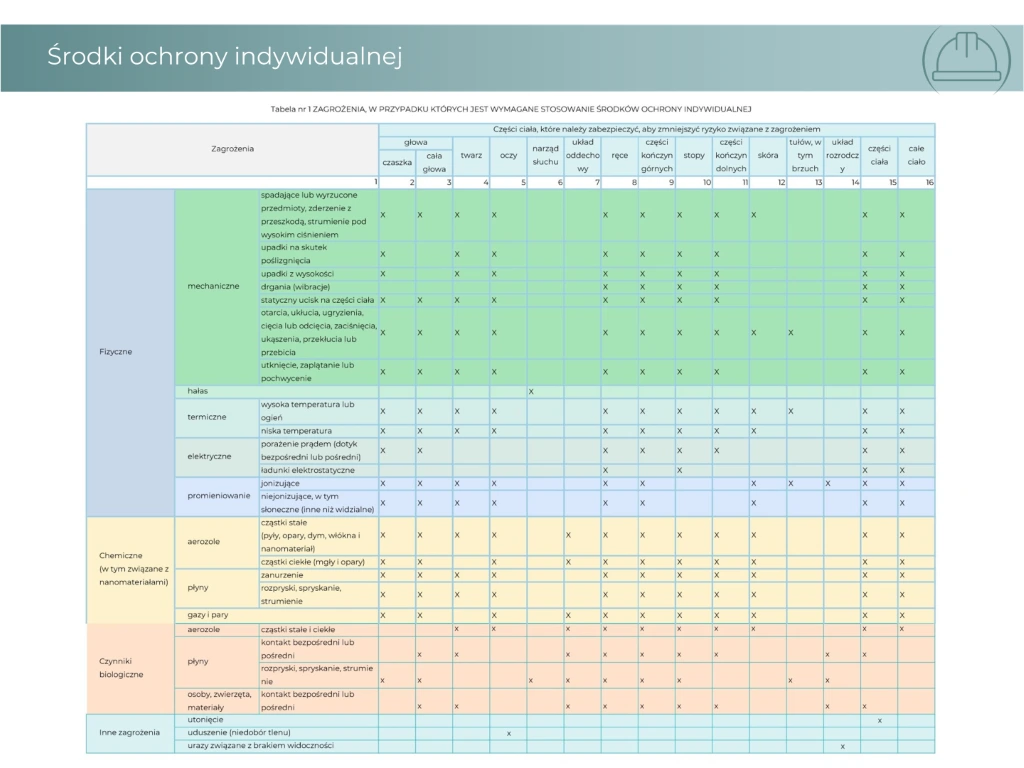Select the "ładunki elektrostatyczne" row label

coord(308,470)
